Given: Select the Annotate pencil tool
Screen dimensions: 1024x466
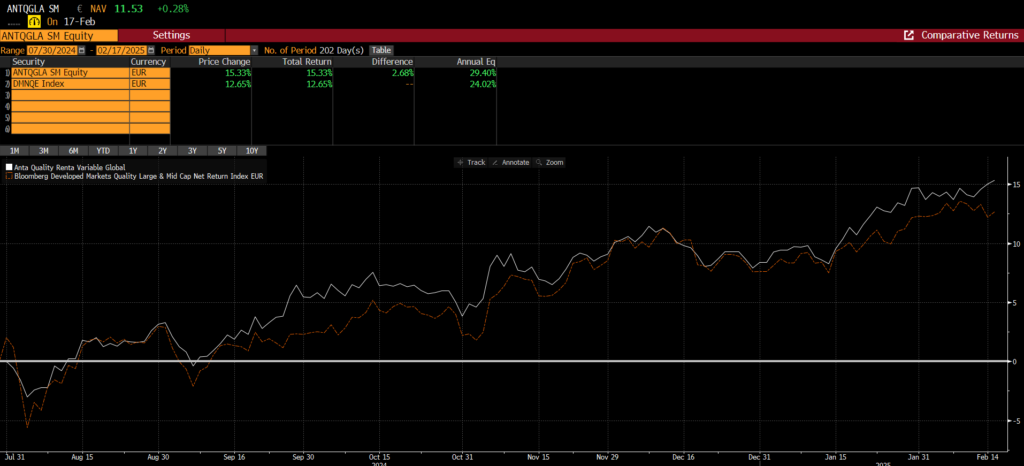Looking at the screenshot, I should [x=512, y=161].
